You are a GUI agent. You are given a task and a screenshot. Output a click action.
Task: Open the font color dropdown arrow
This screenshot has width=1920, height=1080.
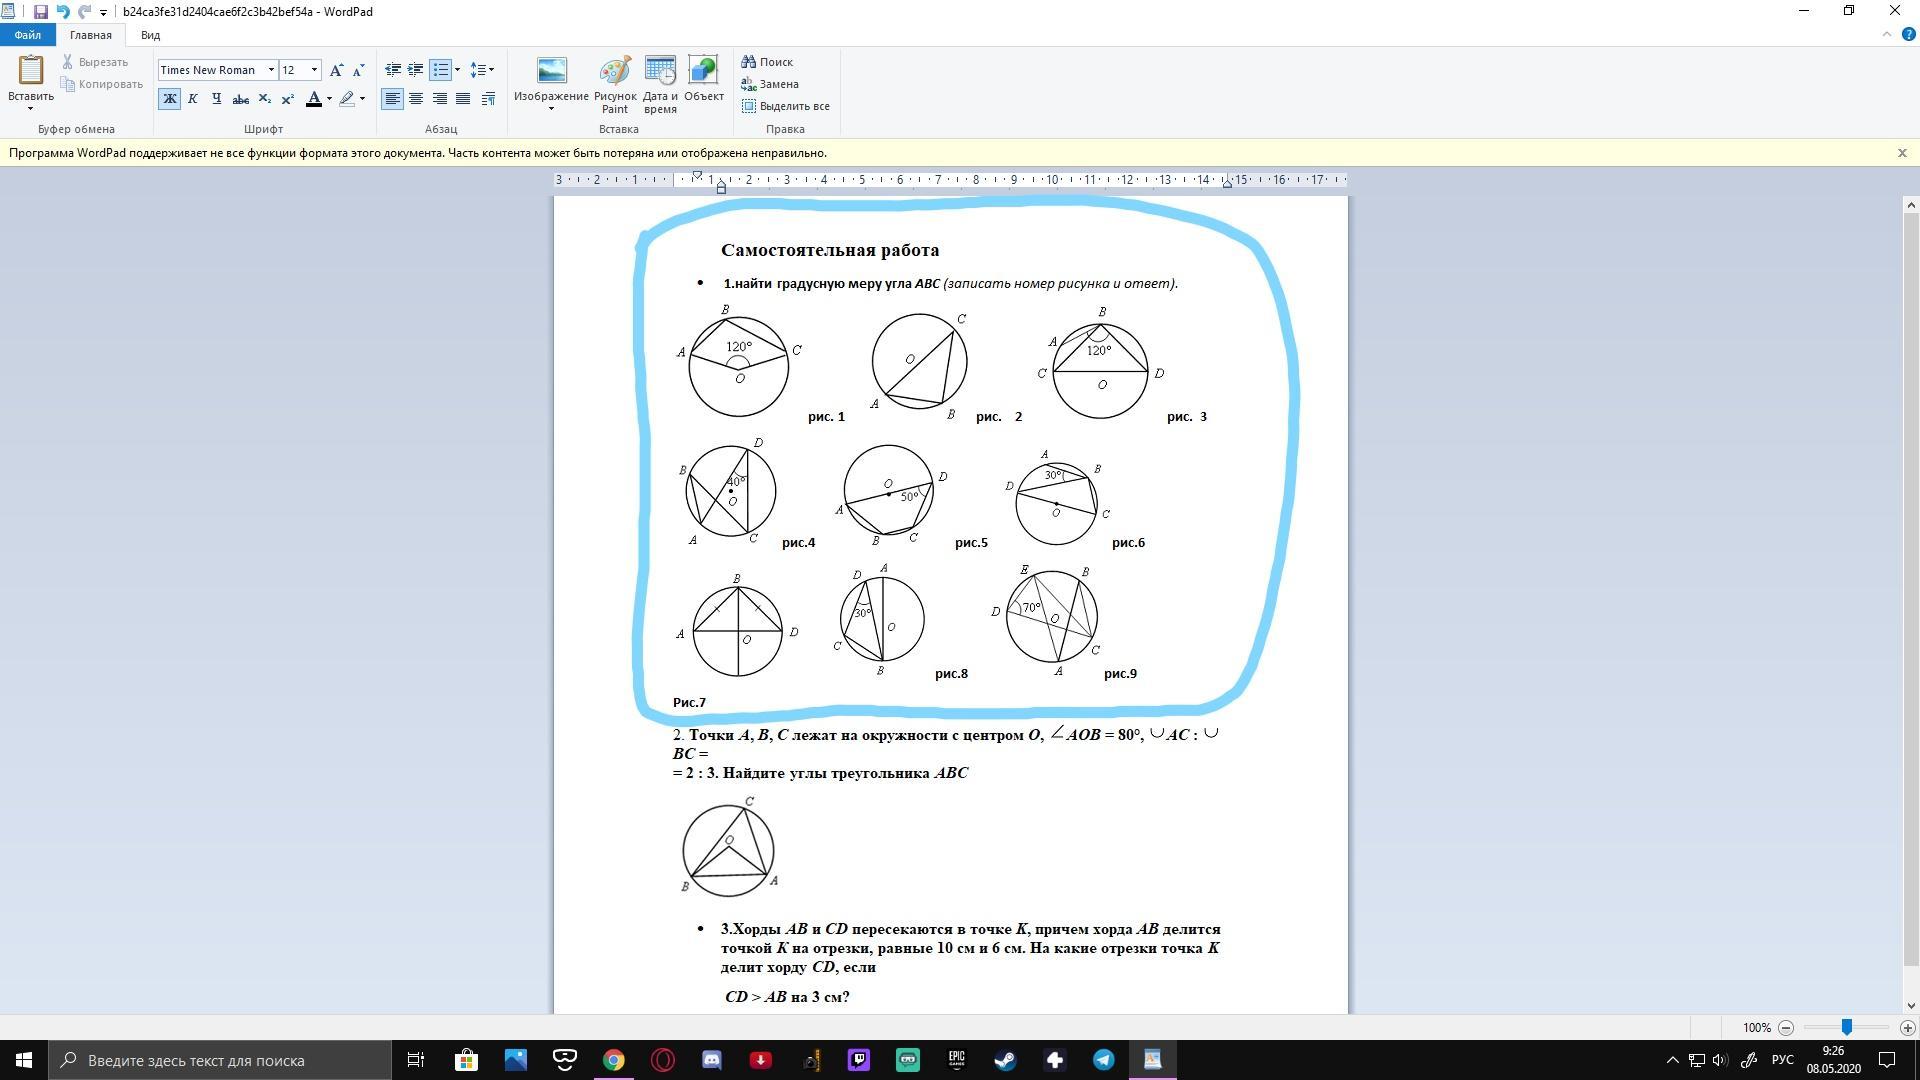tap(329, 99)
